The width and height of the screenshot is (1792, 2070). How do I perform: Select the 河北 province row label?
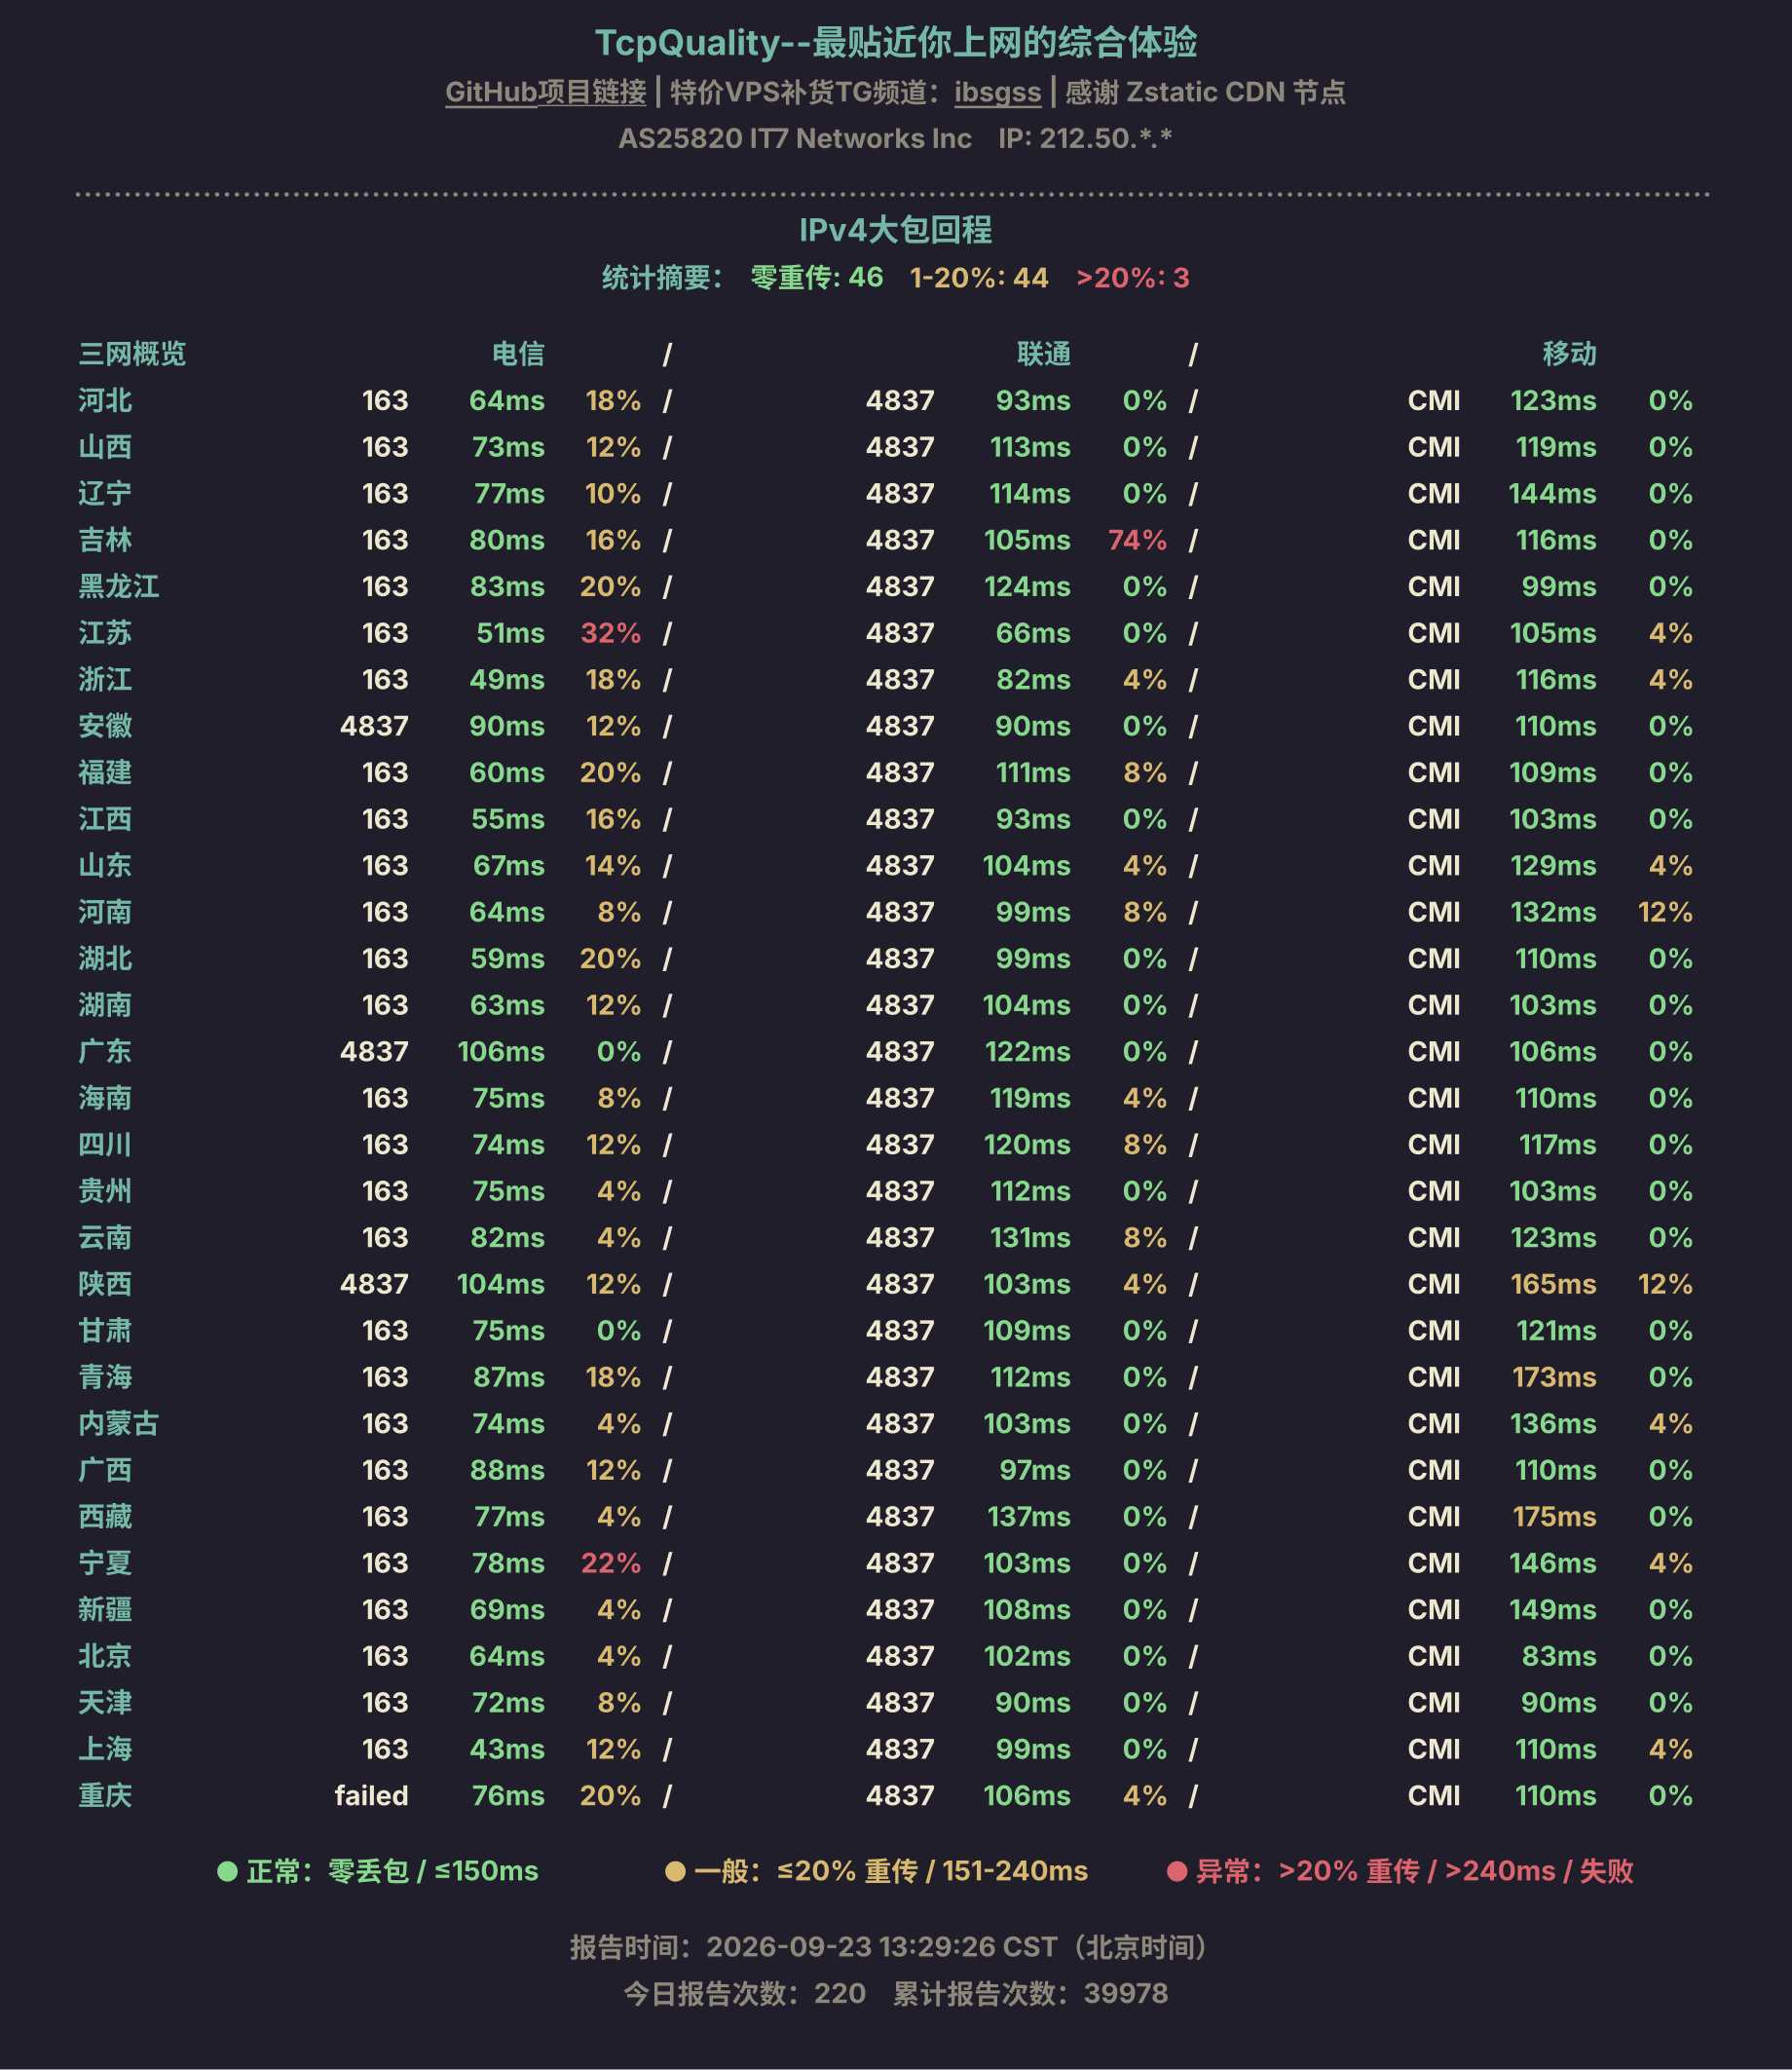tap(105, 400)
